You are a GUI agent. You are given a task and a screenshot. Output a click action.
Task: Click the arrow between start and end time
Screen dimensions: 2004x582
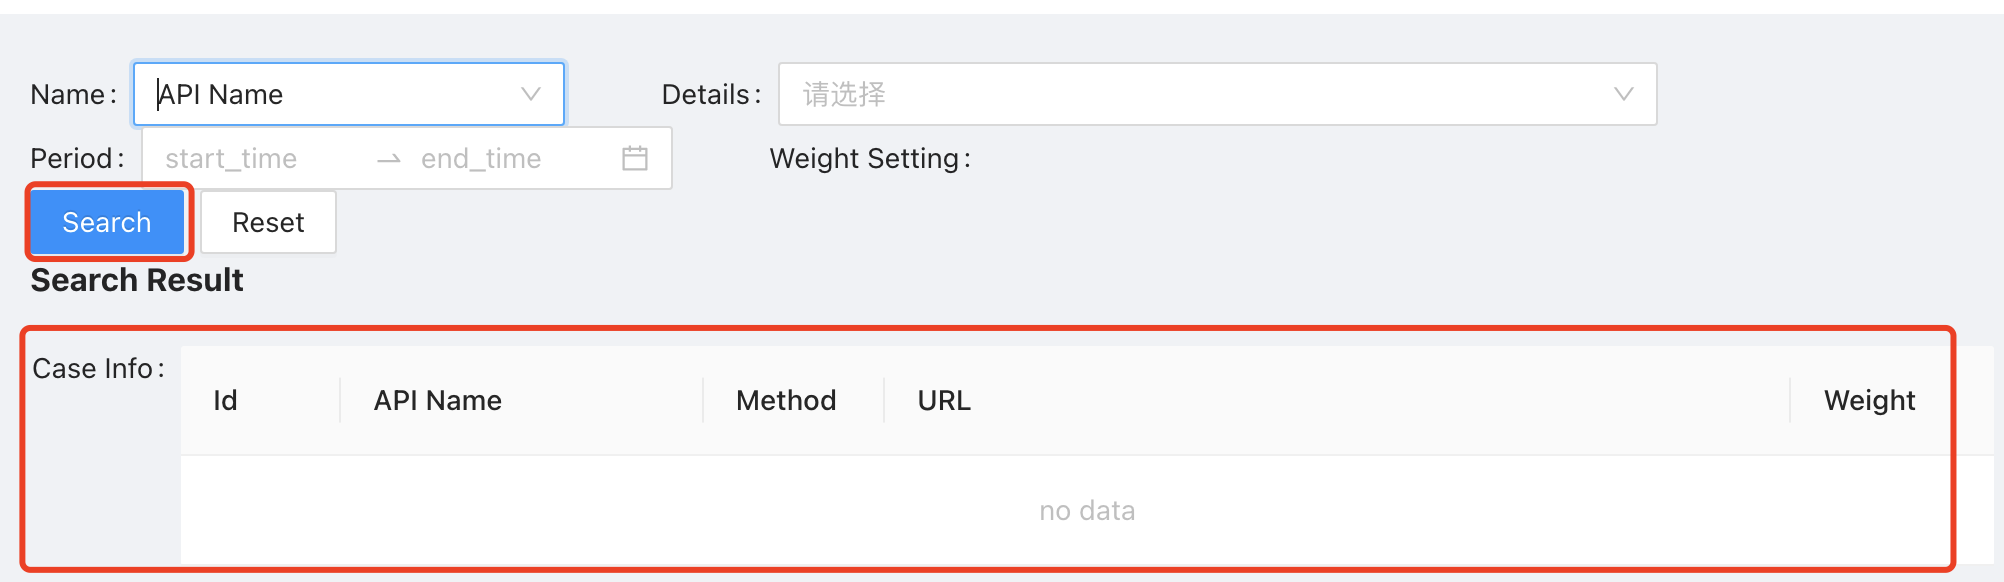point(389,158)
